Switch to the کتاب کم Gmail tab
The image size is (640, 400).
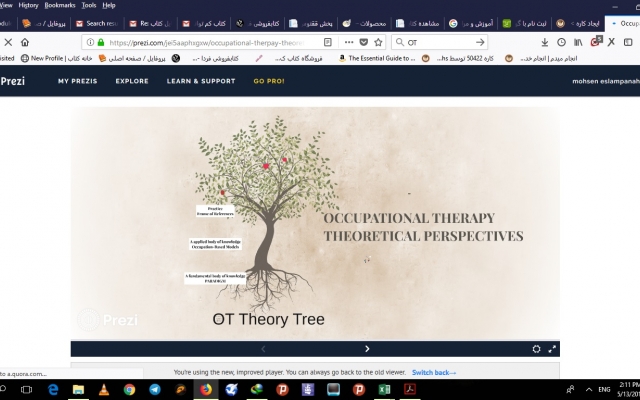click(204, 23)
